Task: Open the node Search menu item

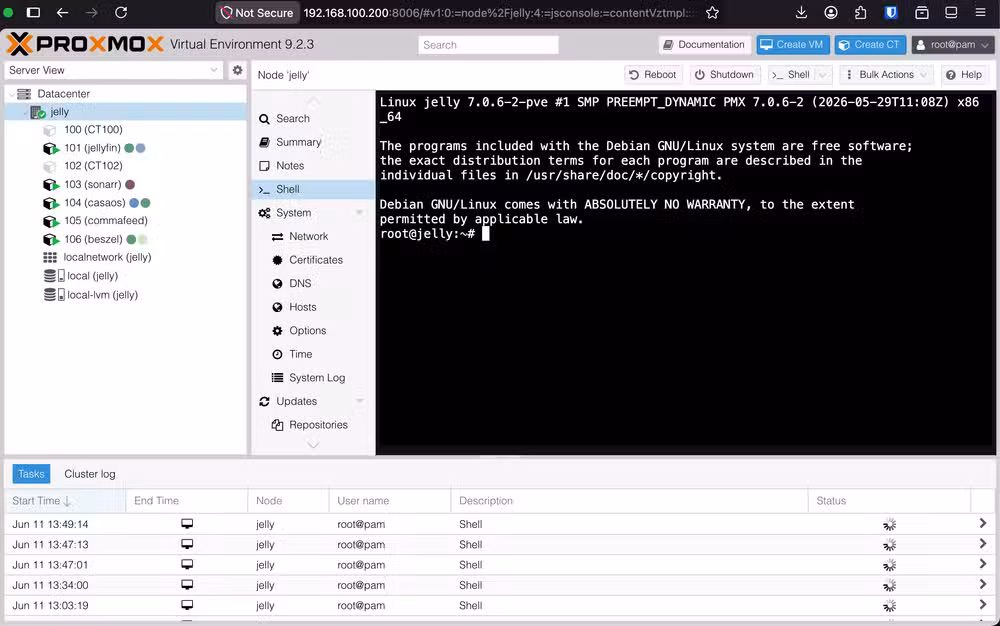Action: tap(293, 119)
